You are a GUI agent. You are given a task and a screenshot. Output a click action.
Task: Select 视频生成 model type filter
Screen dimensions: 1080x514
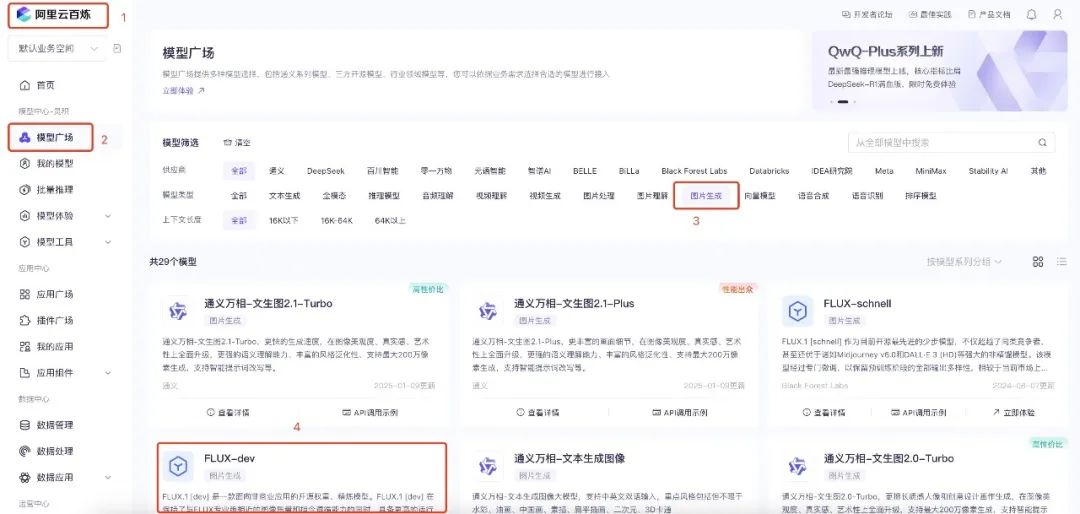point(545,196)
